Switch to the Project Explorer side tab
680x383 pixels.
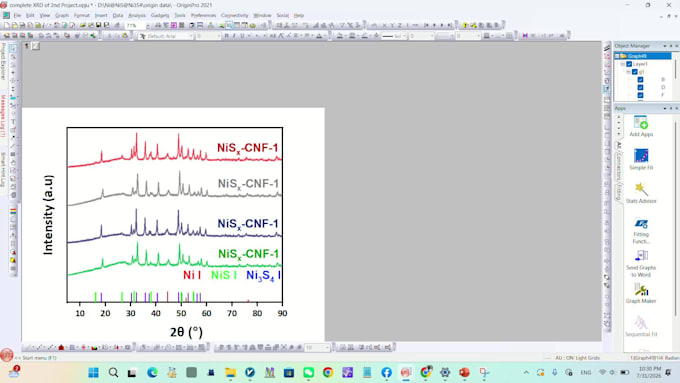coord(3,61)
